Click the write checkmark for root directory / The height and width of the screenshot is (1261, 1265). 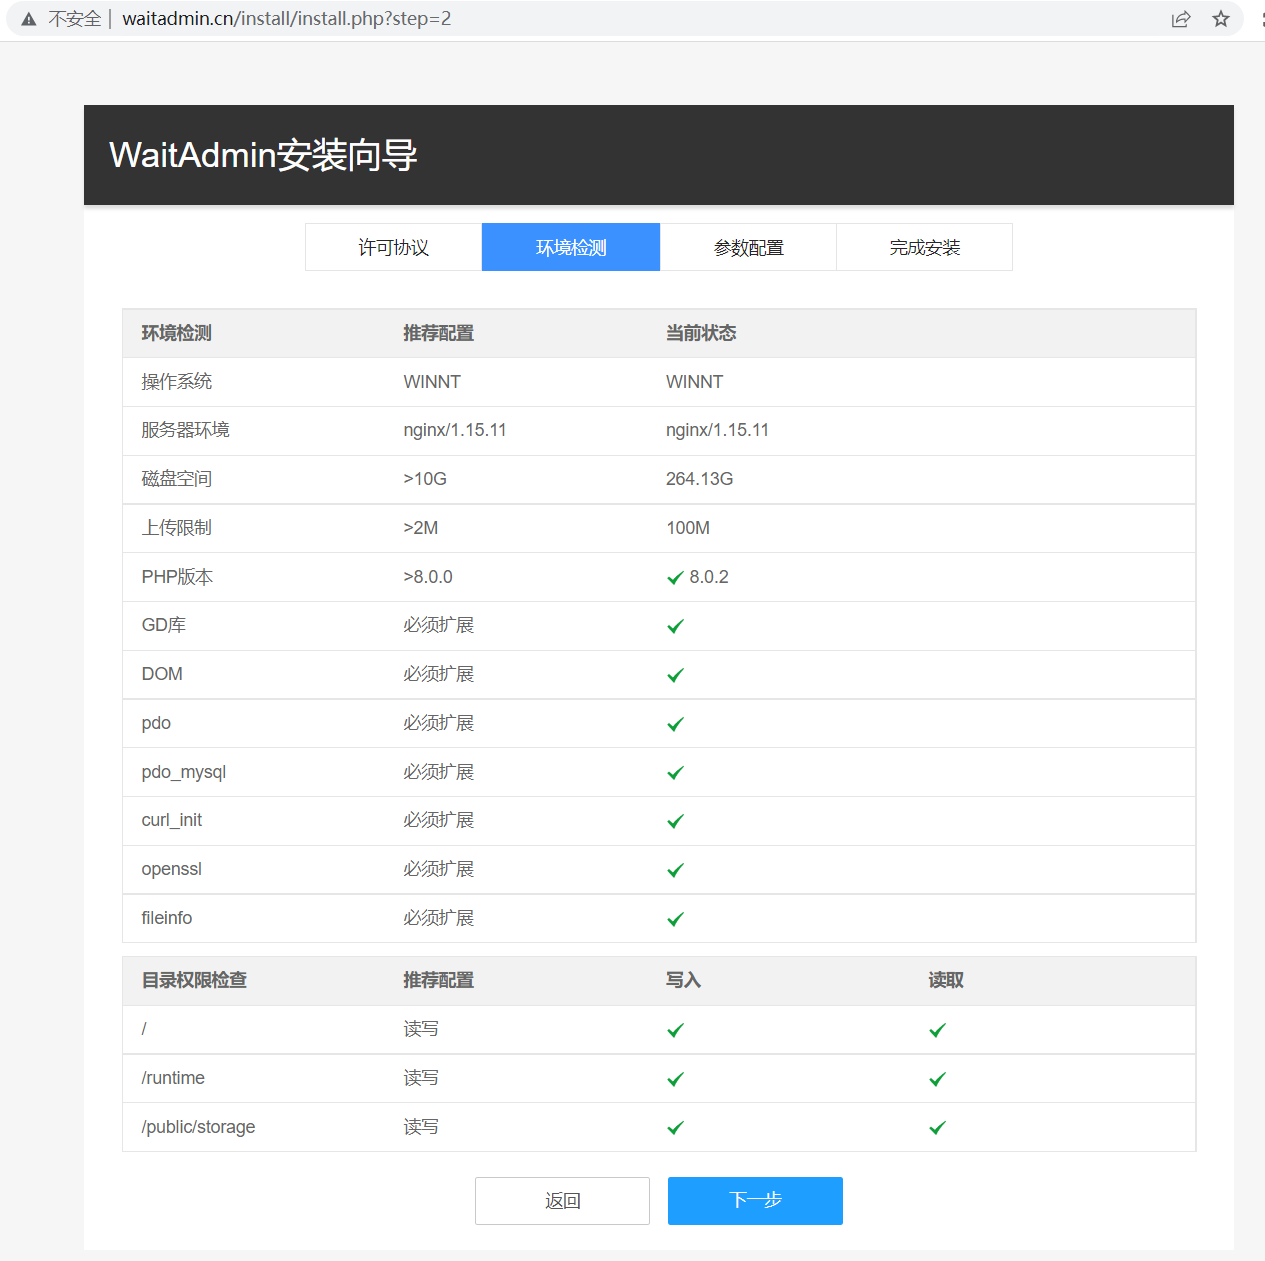(675, 1030)
